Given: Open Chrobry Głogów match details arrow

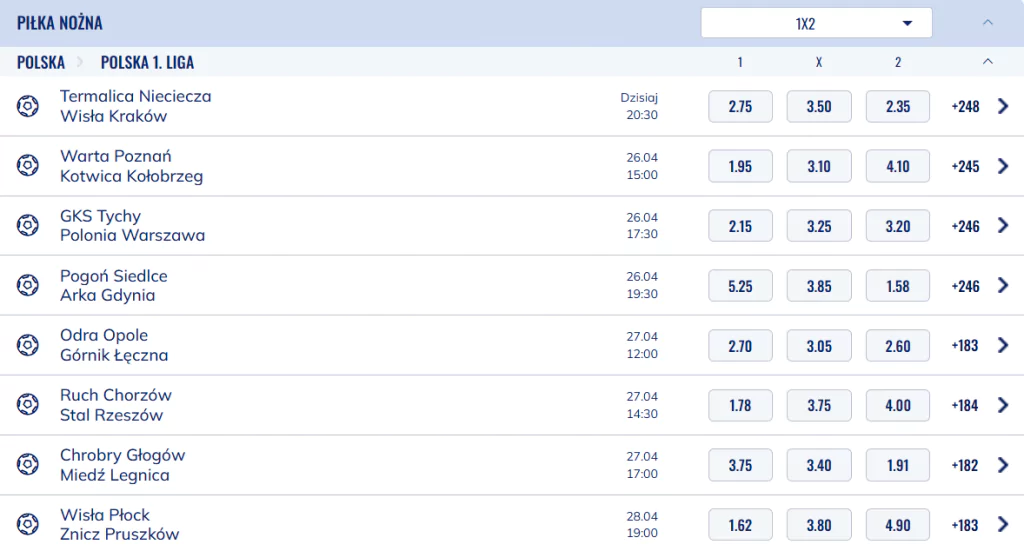Looking at the screenshot, I should tap(1003, 465).
